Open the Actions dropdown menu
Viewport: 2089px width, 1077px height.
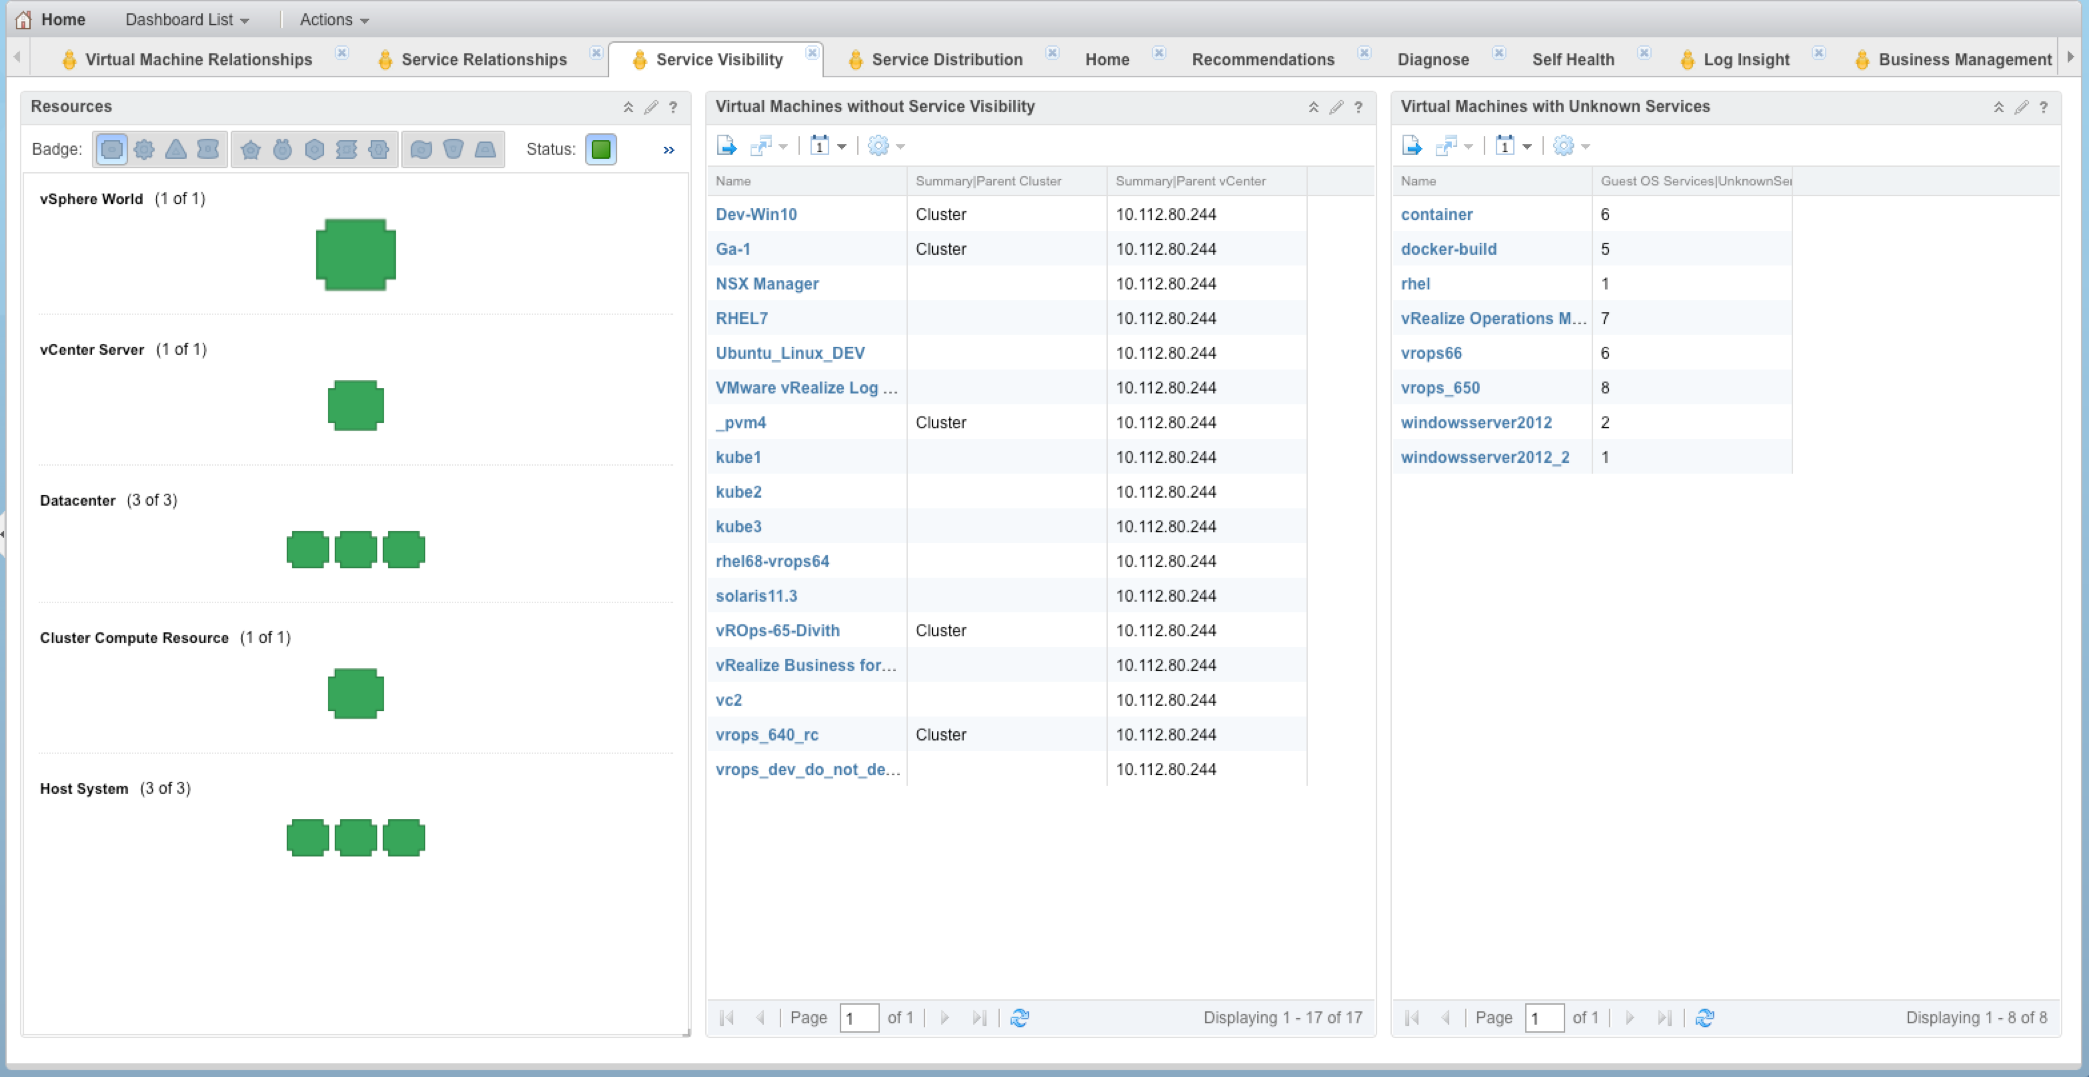[x=334, y=19]
